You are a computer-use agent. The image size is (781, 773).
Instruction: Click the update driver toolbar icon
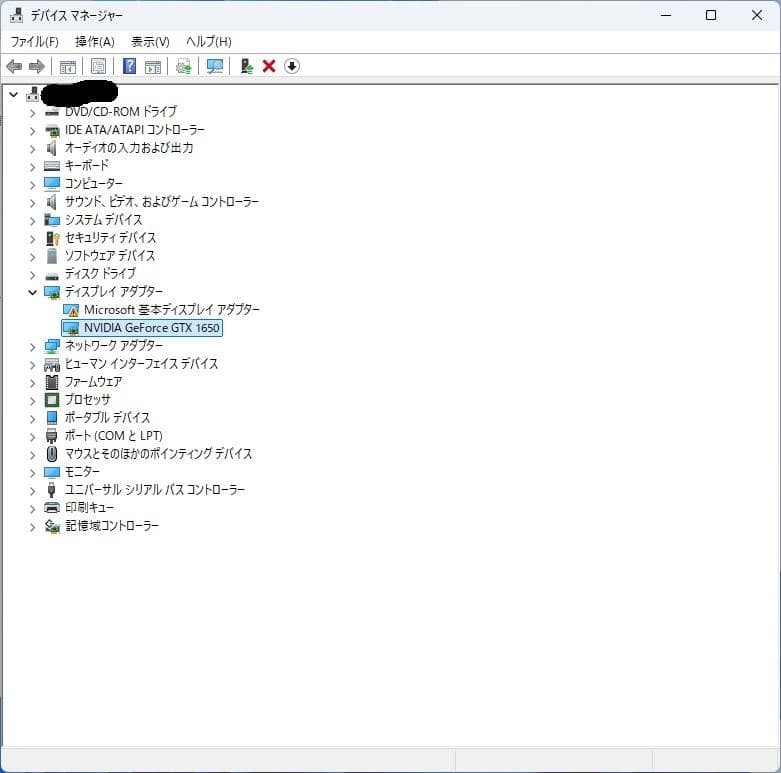click(184, 66)
